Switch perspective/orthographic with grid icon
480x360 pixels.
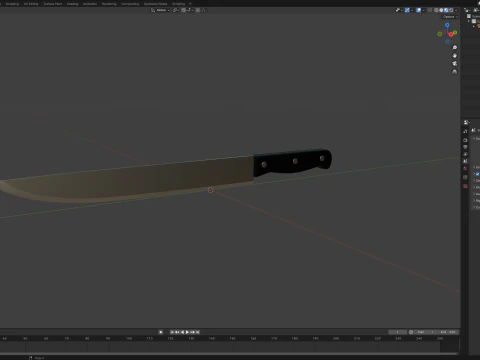pyautogui.click(x=454, y=72)
